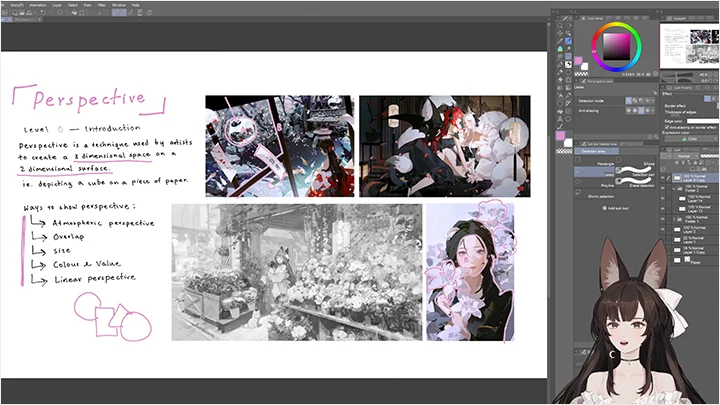Select the Operation cross-arrows tool
Screen dimensions: 720x405
pyautogui.click(x=560, y=34)
